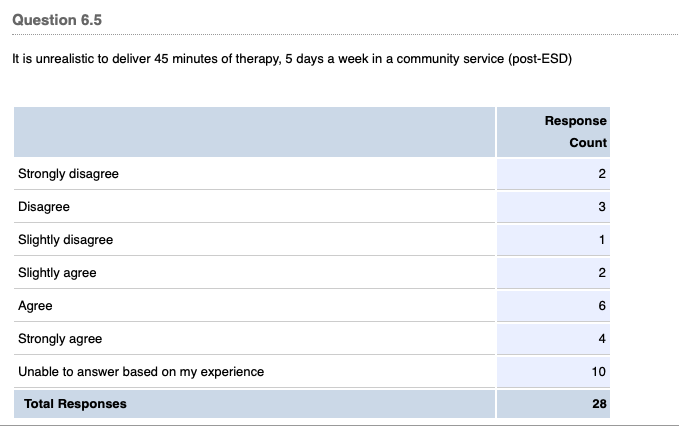Select the Strongly disagree row label

[68, 174]
